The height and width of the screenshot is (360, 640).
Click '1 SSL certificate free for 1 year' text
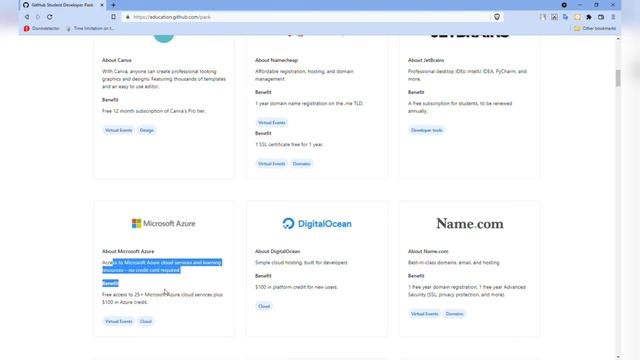coord(289,144)
